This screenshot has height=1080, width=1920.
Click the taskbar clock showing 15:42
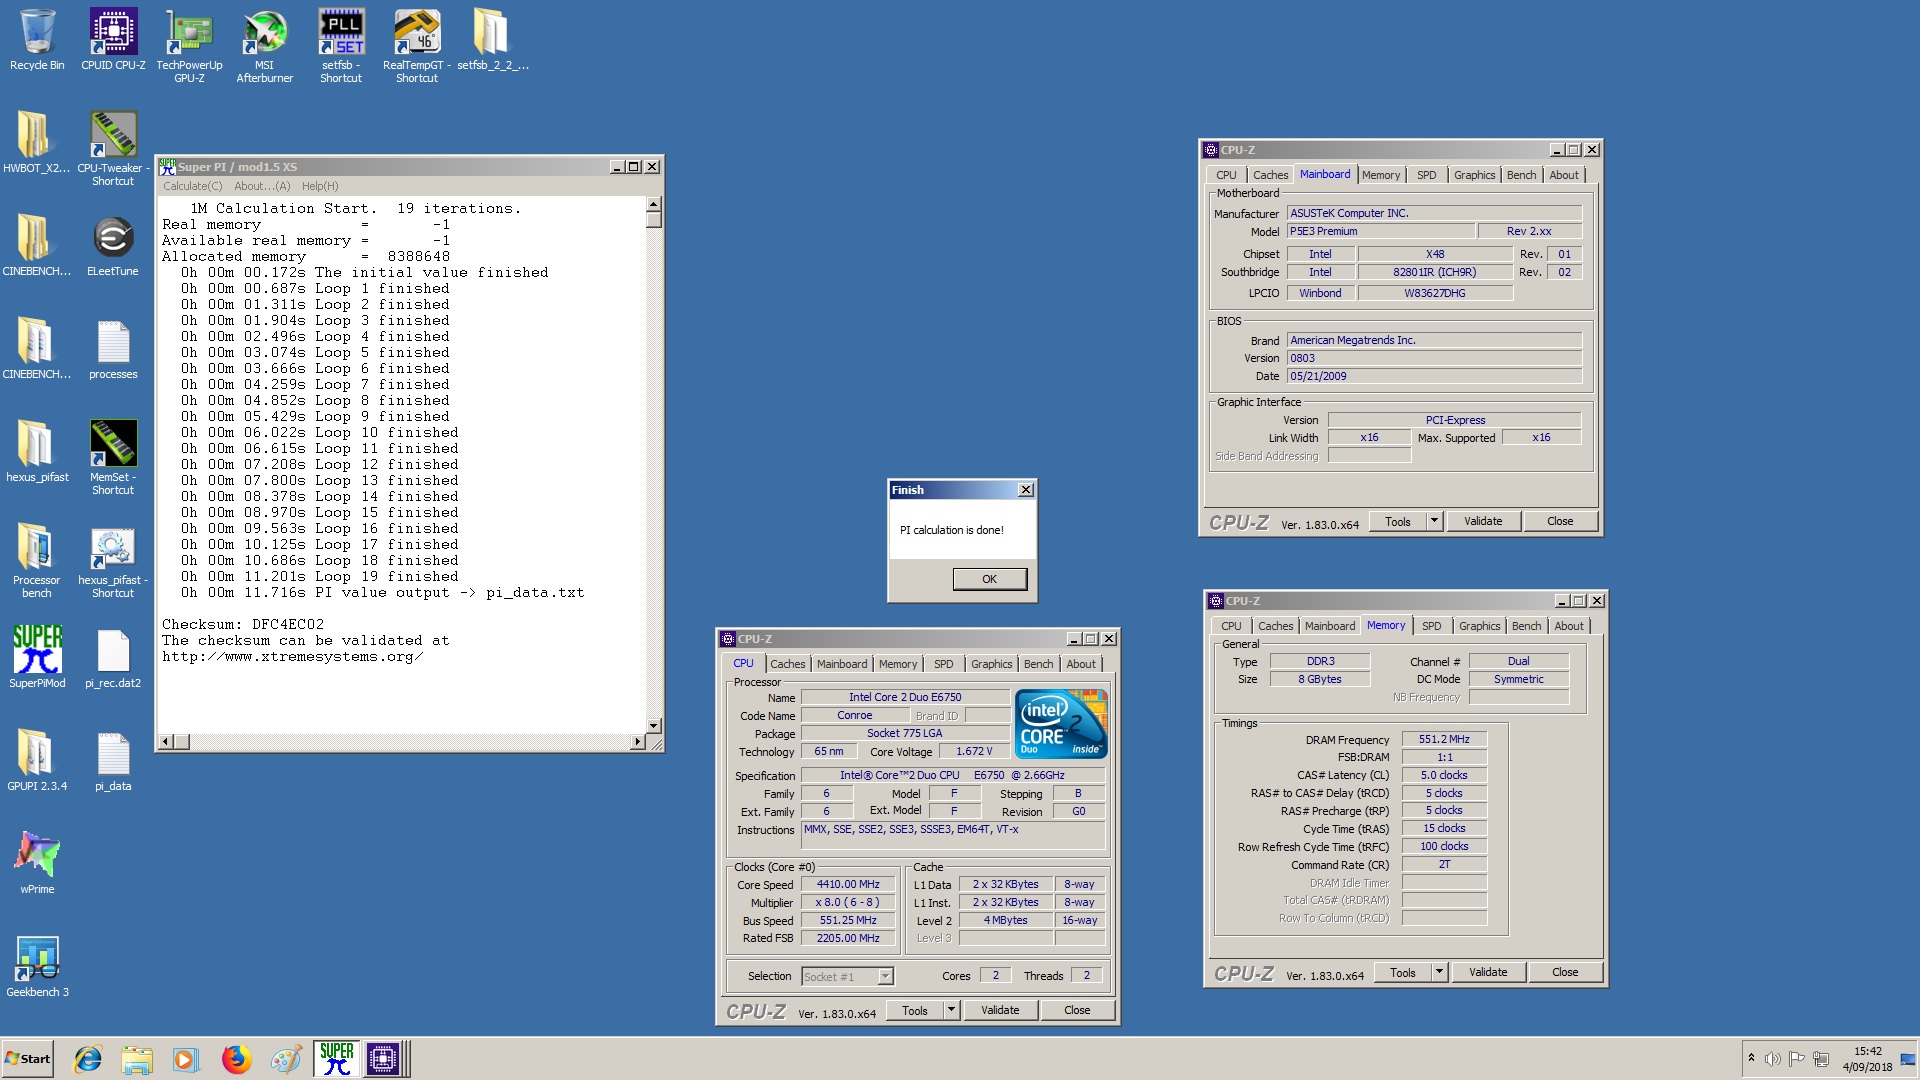coord(1867,1059)
